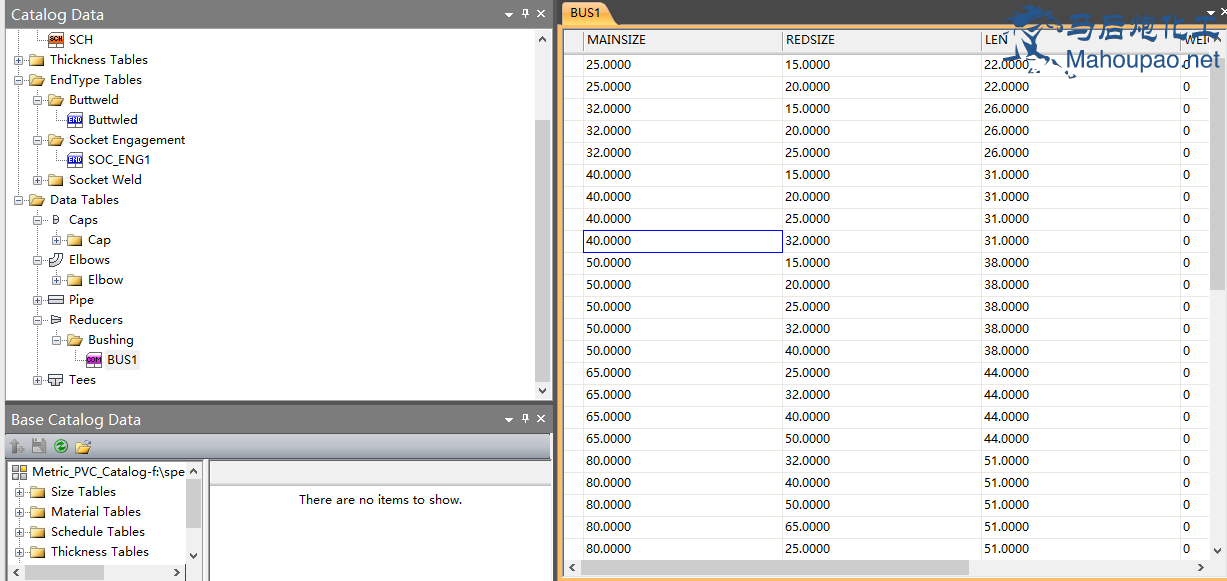Click the selected 40.0000 MAINSIZE cell
The width and height of the screenshot is (1227, 581).
tap(682, 241)
